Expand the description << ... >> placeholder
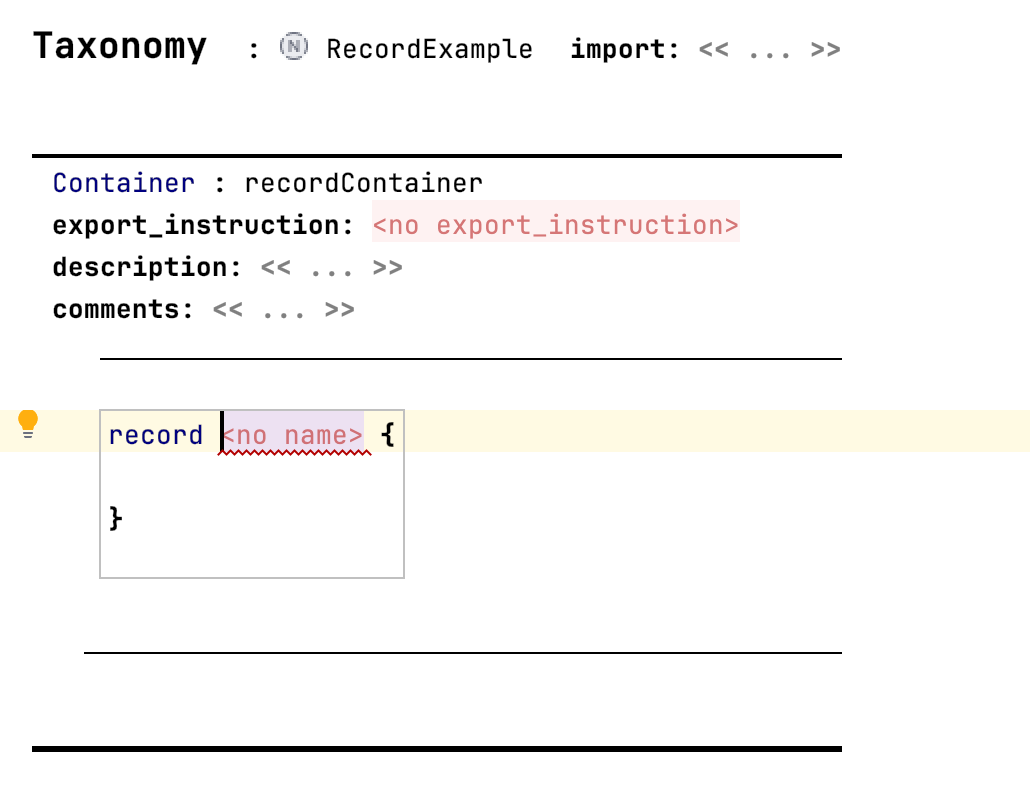The width and height of the screenshot is (1030, 802). [x=331, y=268]
